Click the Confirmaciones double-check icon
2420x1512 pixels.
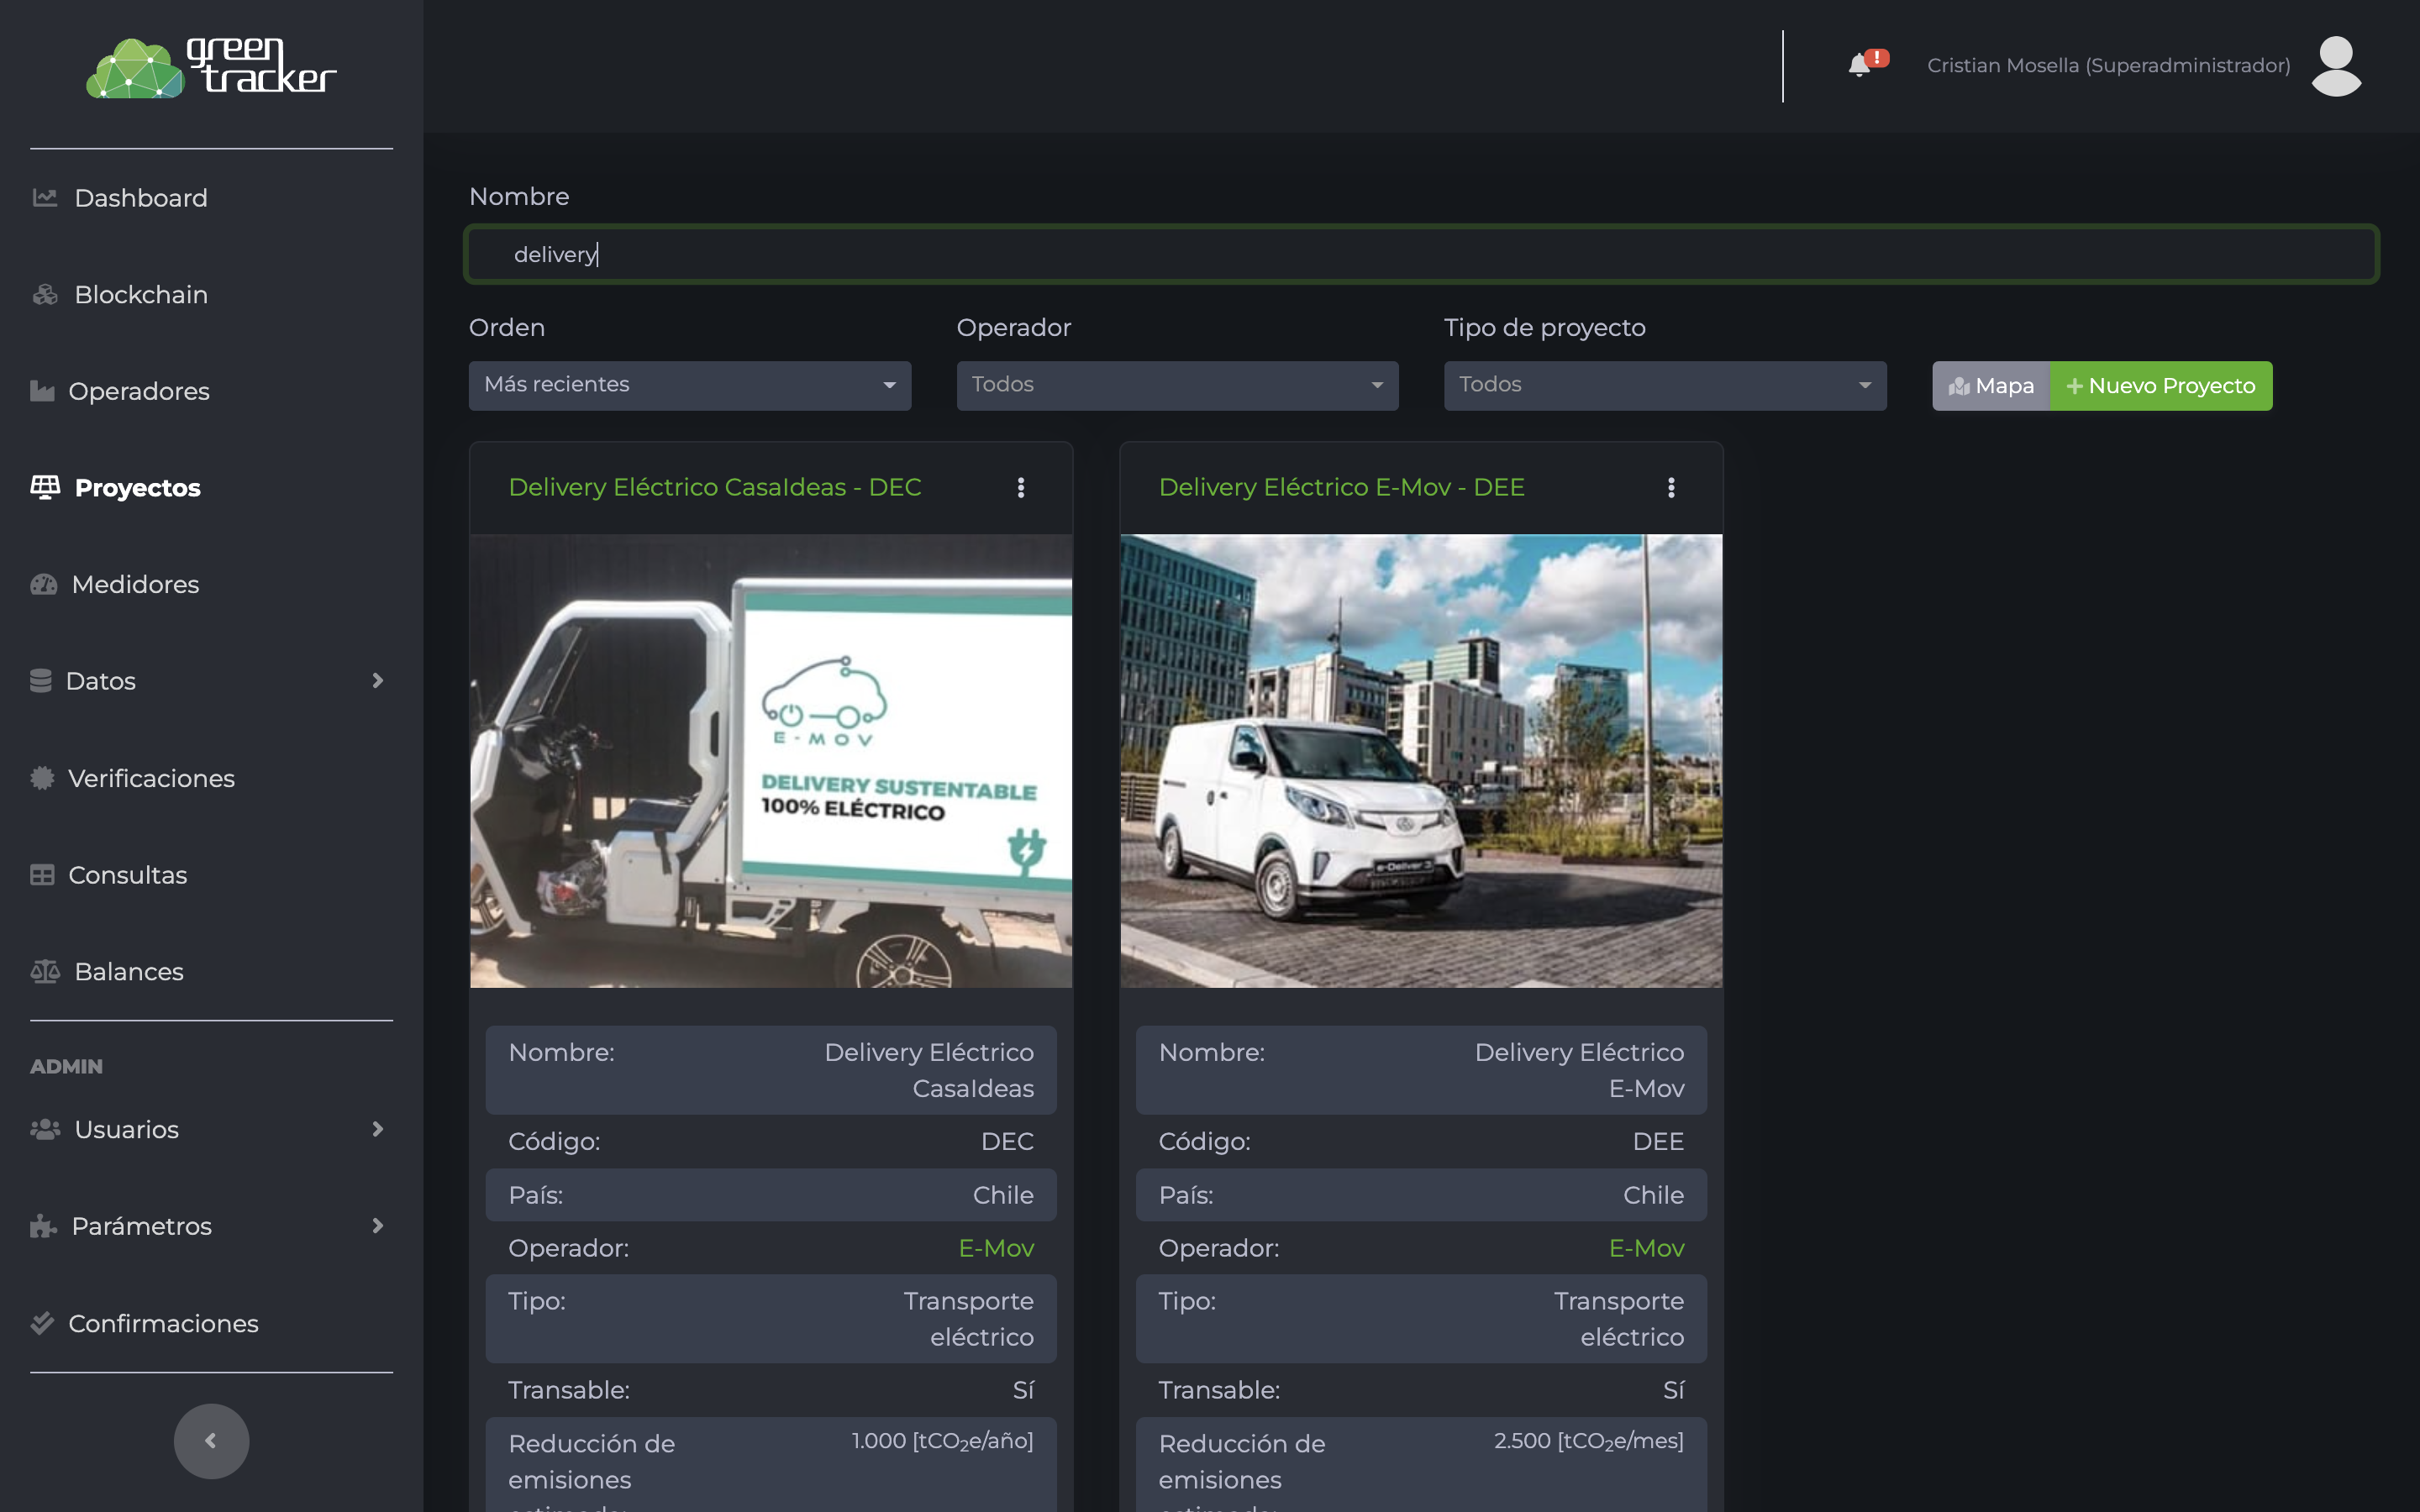(42, 1323)
